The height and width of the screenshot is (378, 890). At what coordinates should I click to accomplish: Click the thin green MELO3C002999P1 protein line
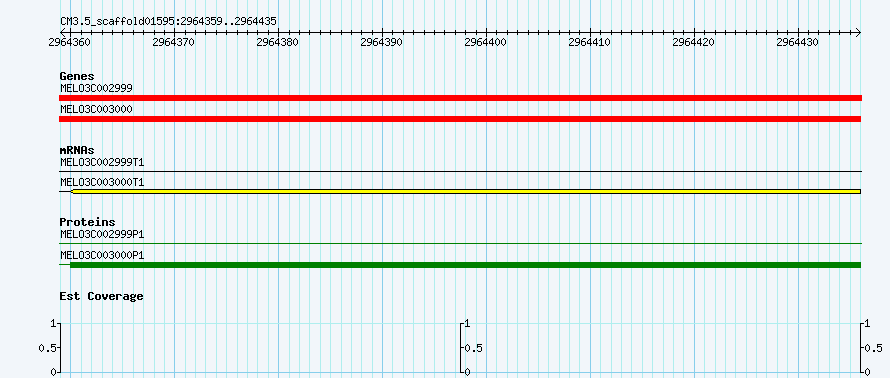(460, 243)
